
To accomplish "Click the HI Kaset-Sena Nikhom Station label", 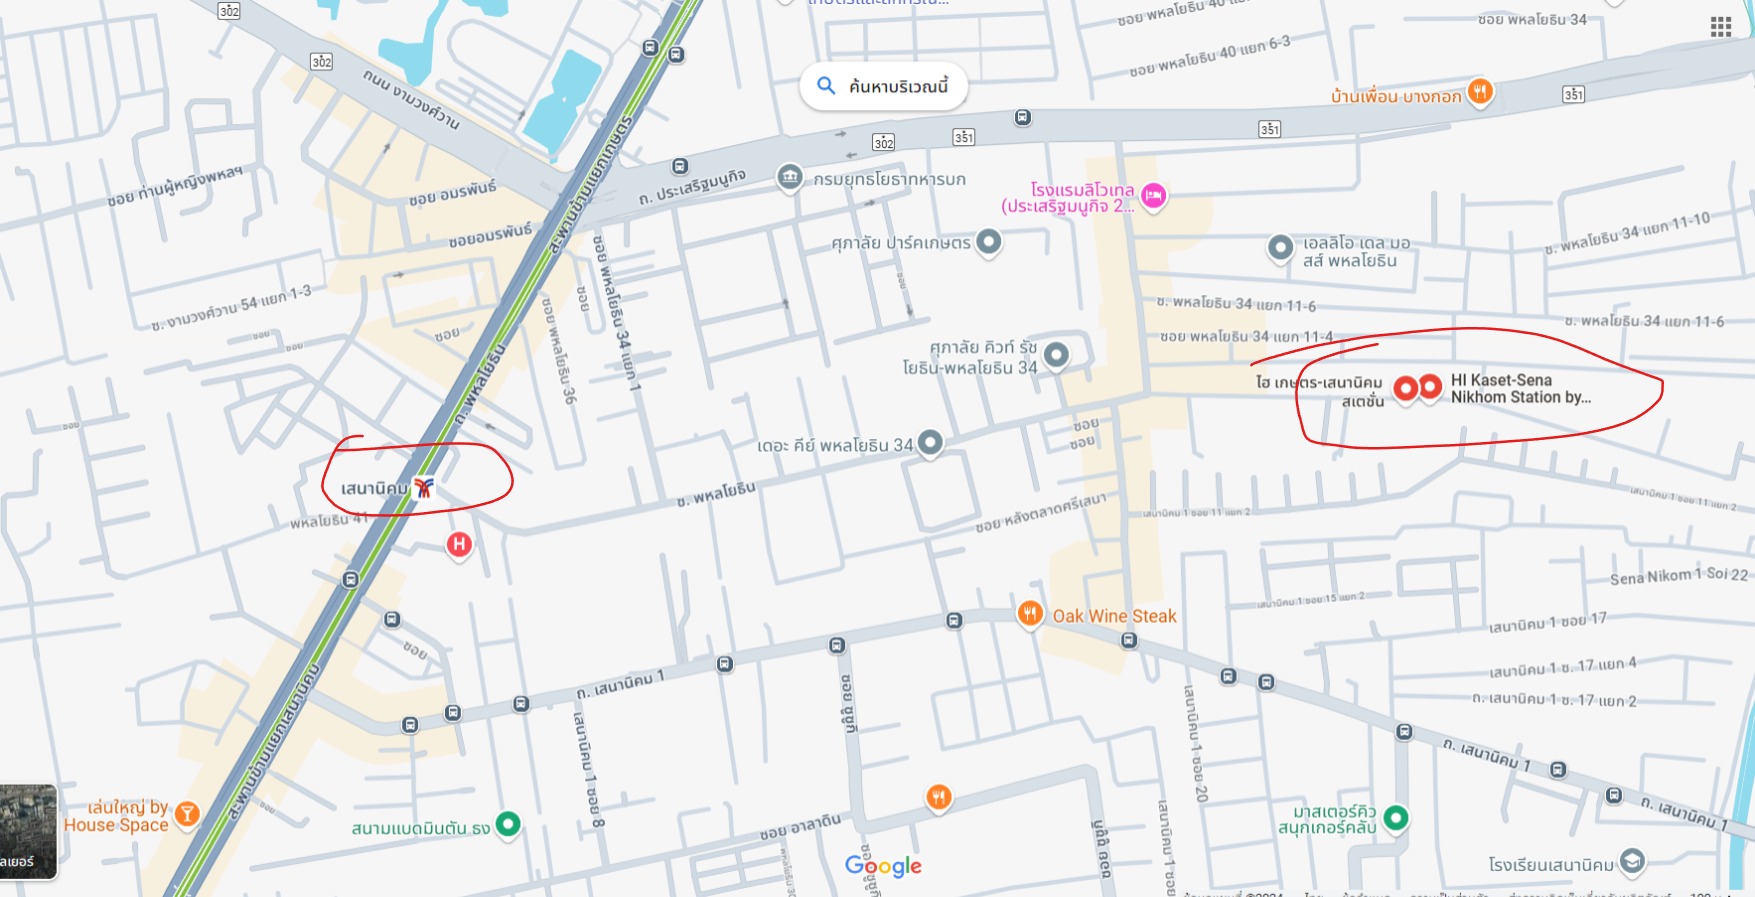I will click(1520, 388).
